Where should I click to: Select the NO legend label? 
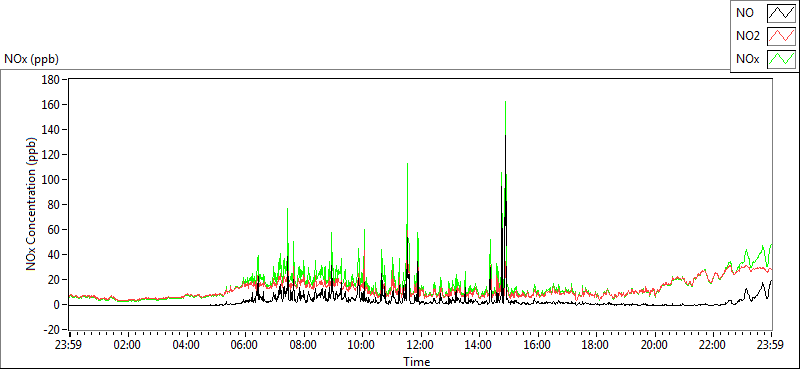coord(745,13)
